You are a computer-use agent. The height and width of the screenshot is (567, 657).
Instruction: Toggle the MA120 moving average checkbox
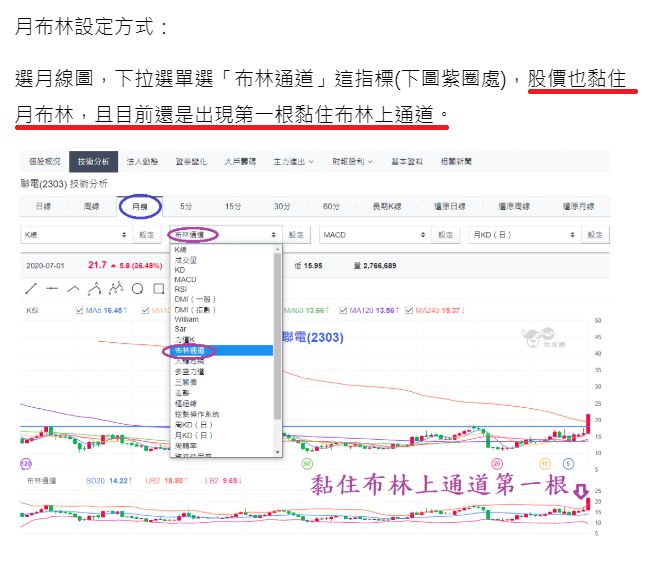(343, 310)
